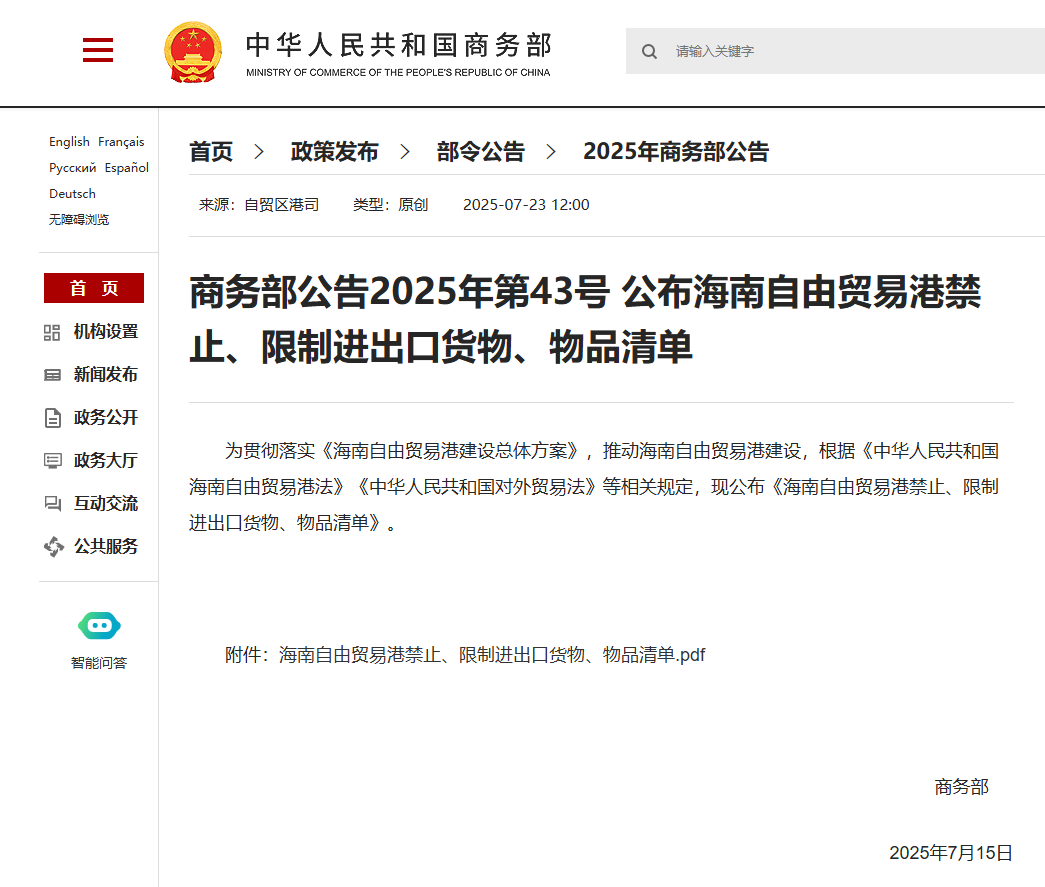
Task: Switch to Français language
Action: coord(121,141)
